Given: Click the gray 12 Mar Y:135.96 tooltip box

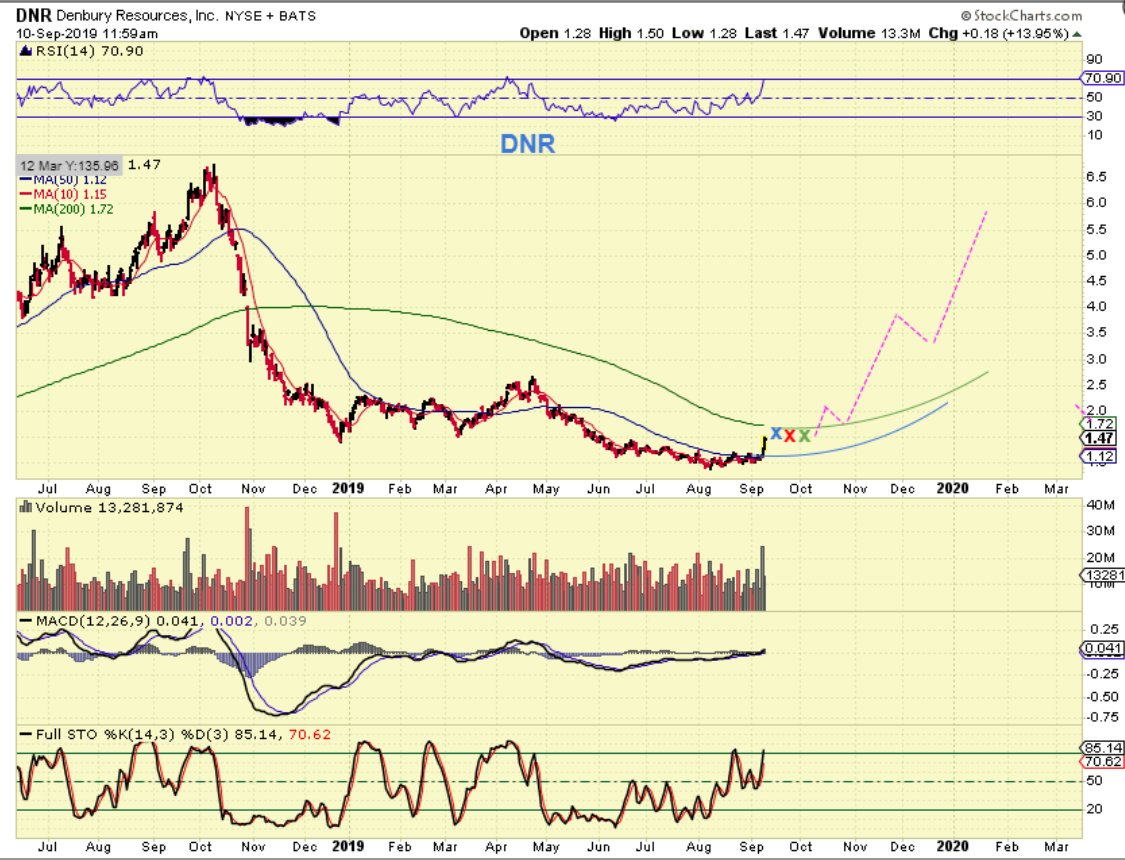Looking at the screenshot, I should pos(69,165).
